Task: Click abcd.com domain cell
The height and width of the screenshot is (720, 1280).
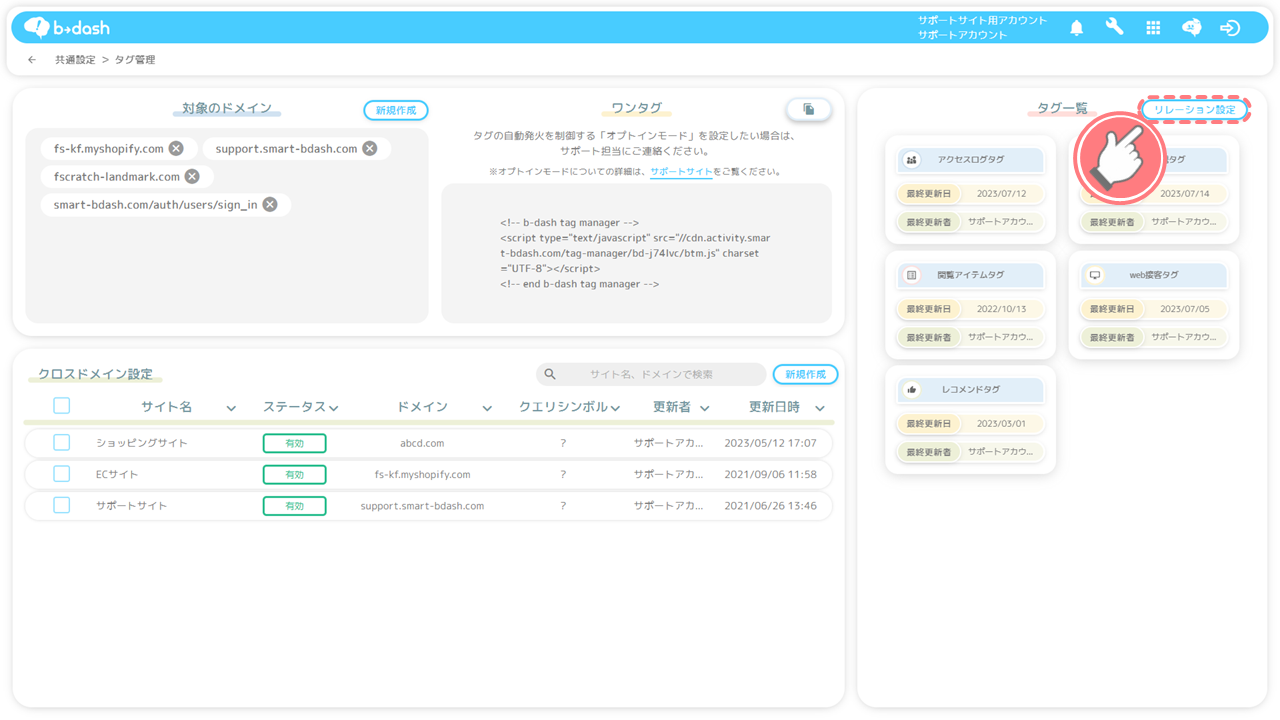Action: (x=422, y=443)
